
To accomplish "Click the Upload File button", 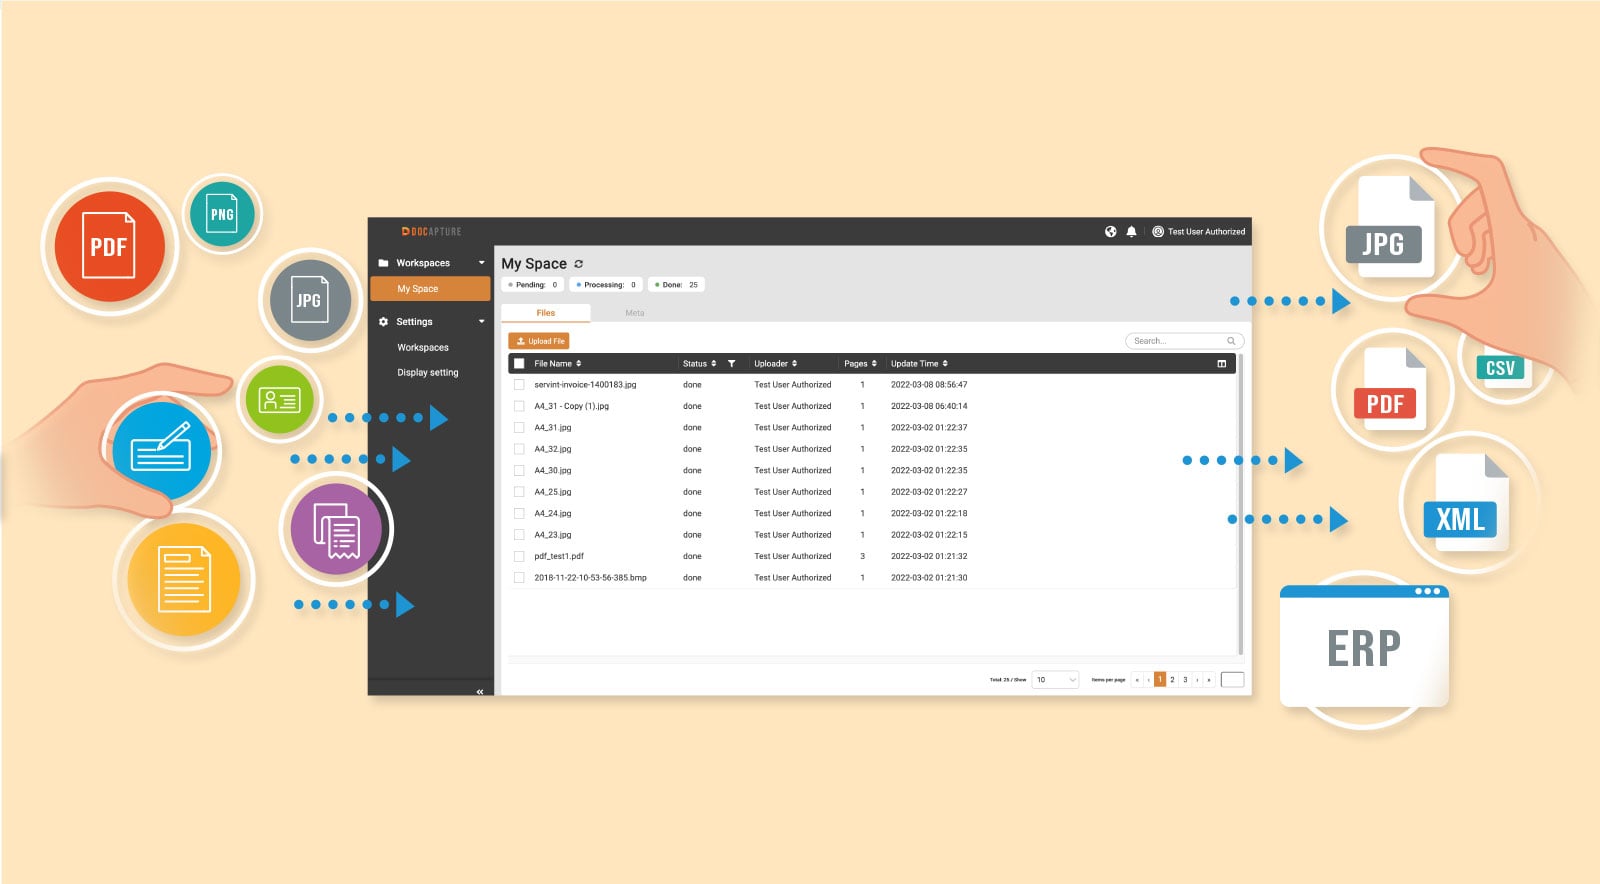I will [539, 341].
